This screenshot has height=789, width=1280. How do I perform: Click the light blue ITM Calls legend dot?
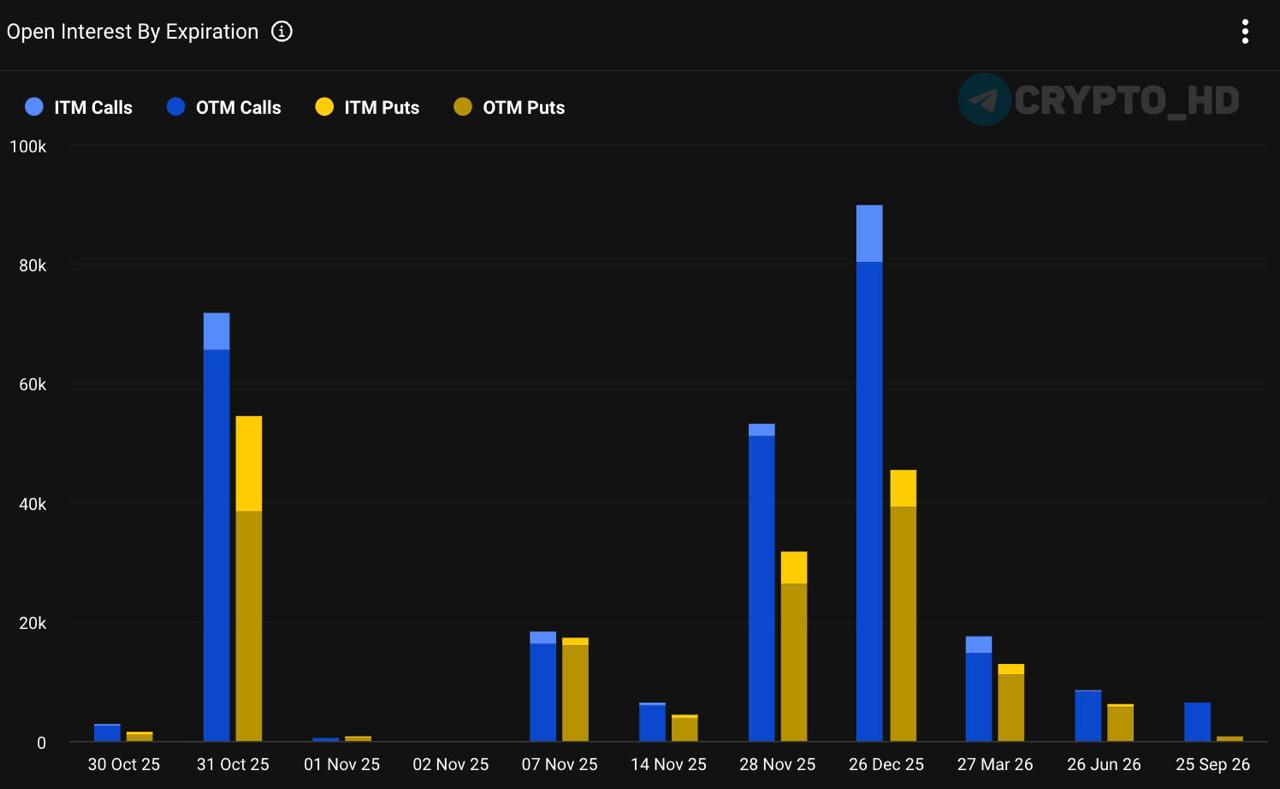(x=35, y=107)
